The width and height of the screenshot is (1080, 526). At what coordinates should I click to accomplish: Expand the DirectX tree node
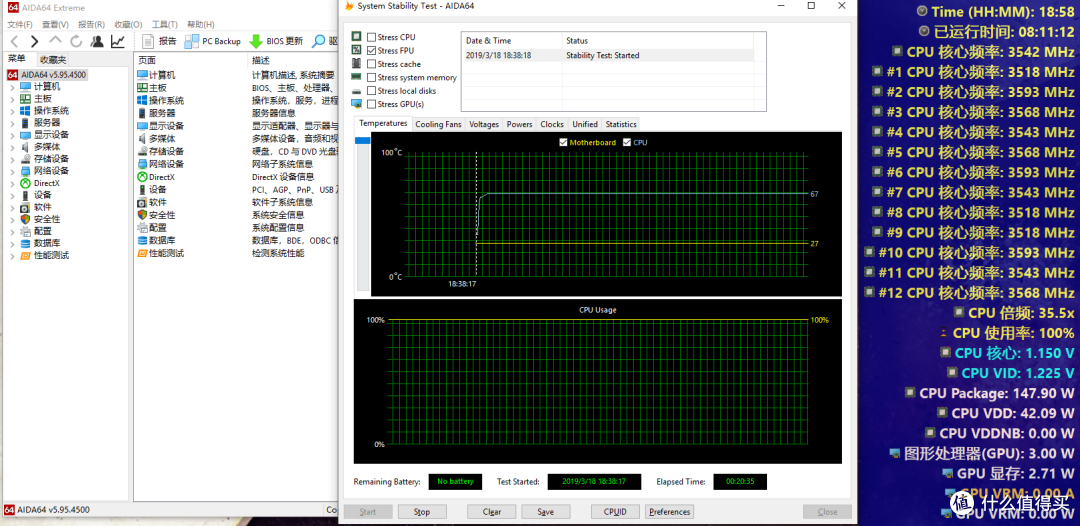click(x=12, y=183)
